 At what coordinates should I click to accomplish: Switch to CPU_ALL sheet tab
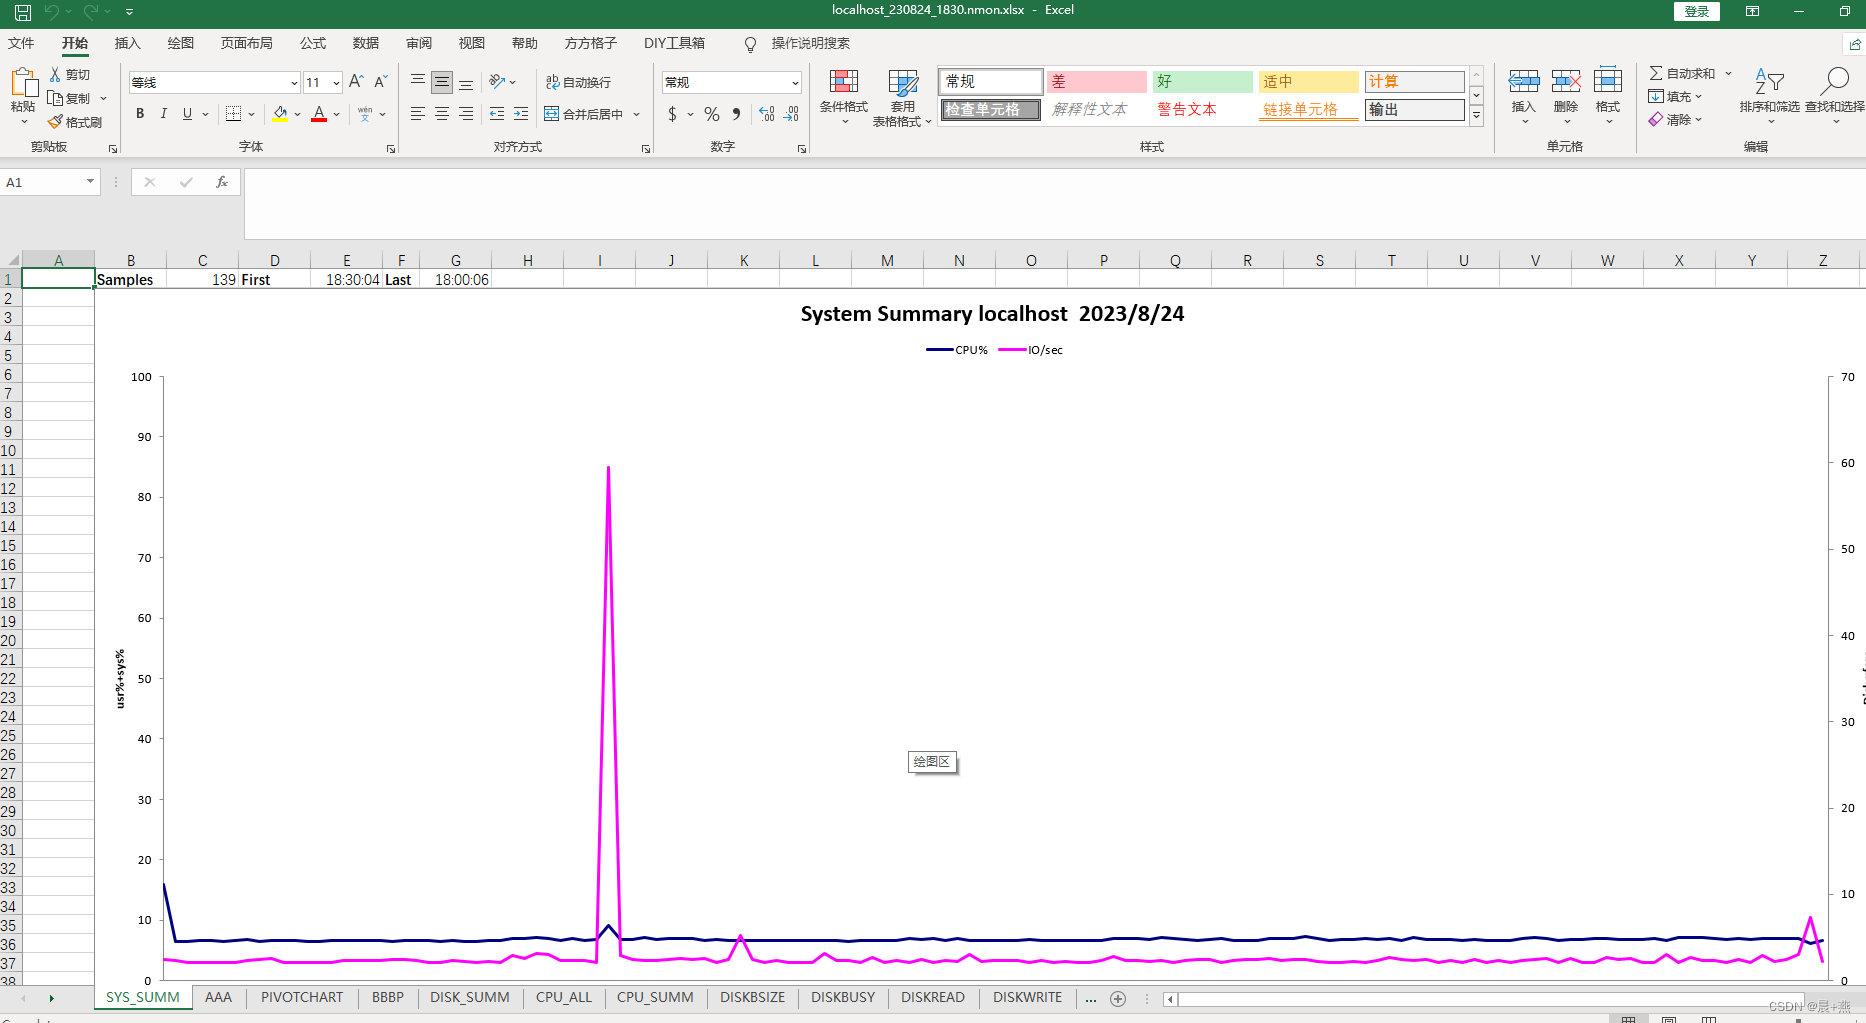[x=564, y=998]
